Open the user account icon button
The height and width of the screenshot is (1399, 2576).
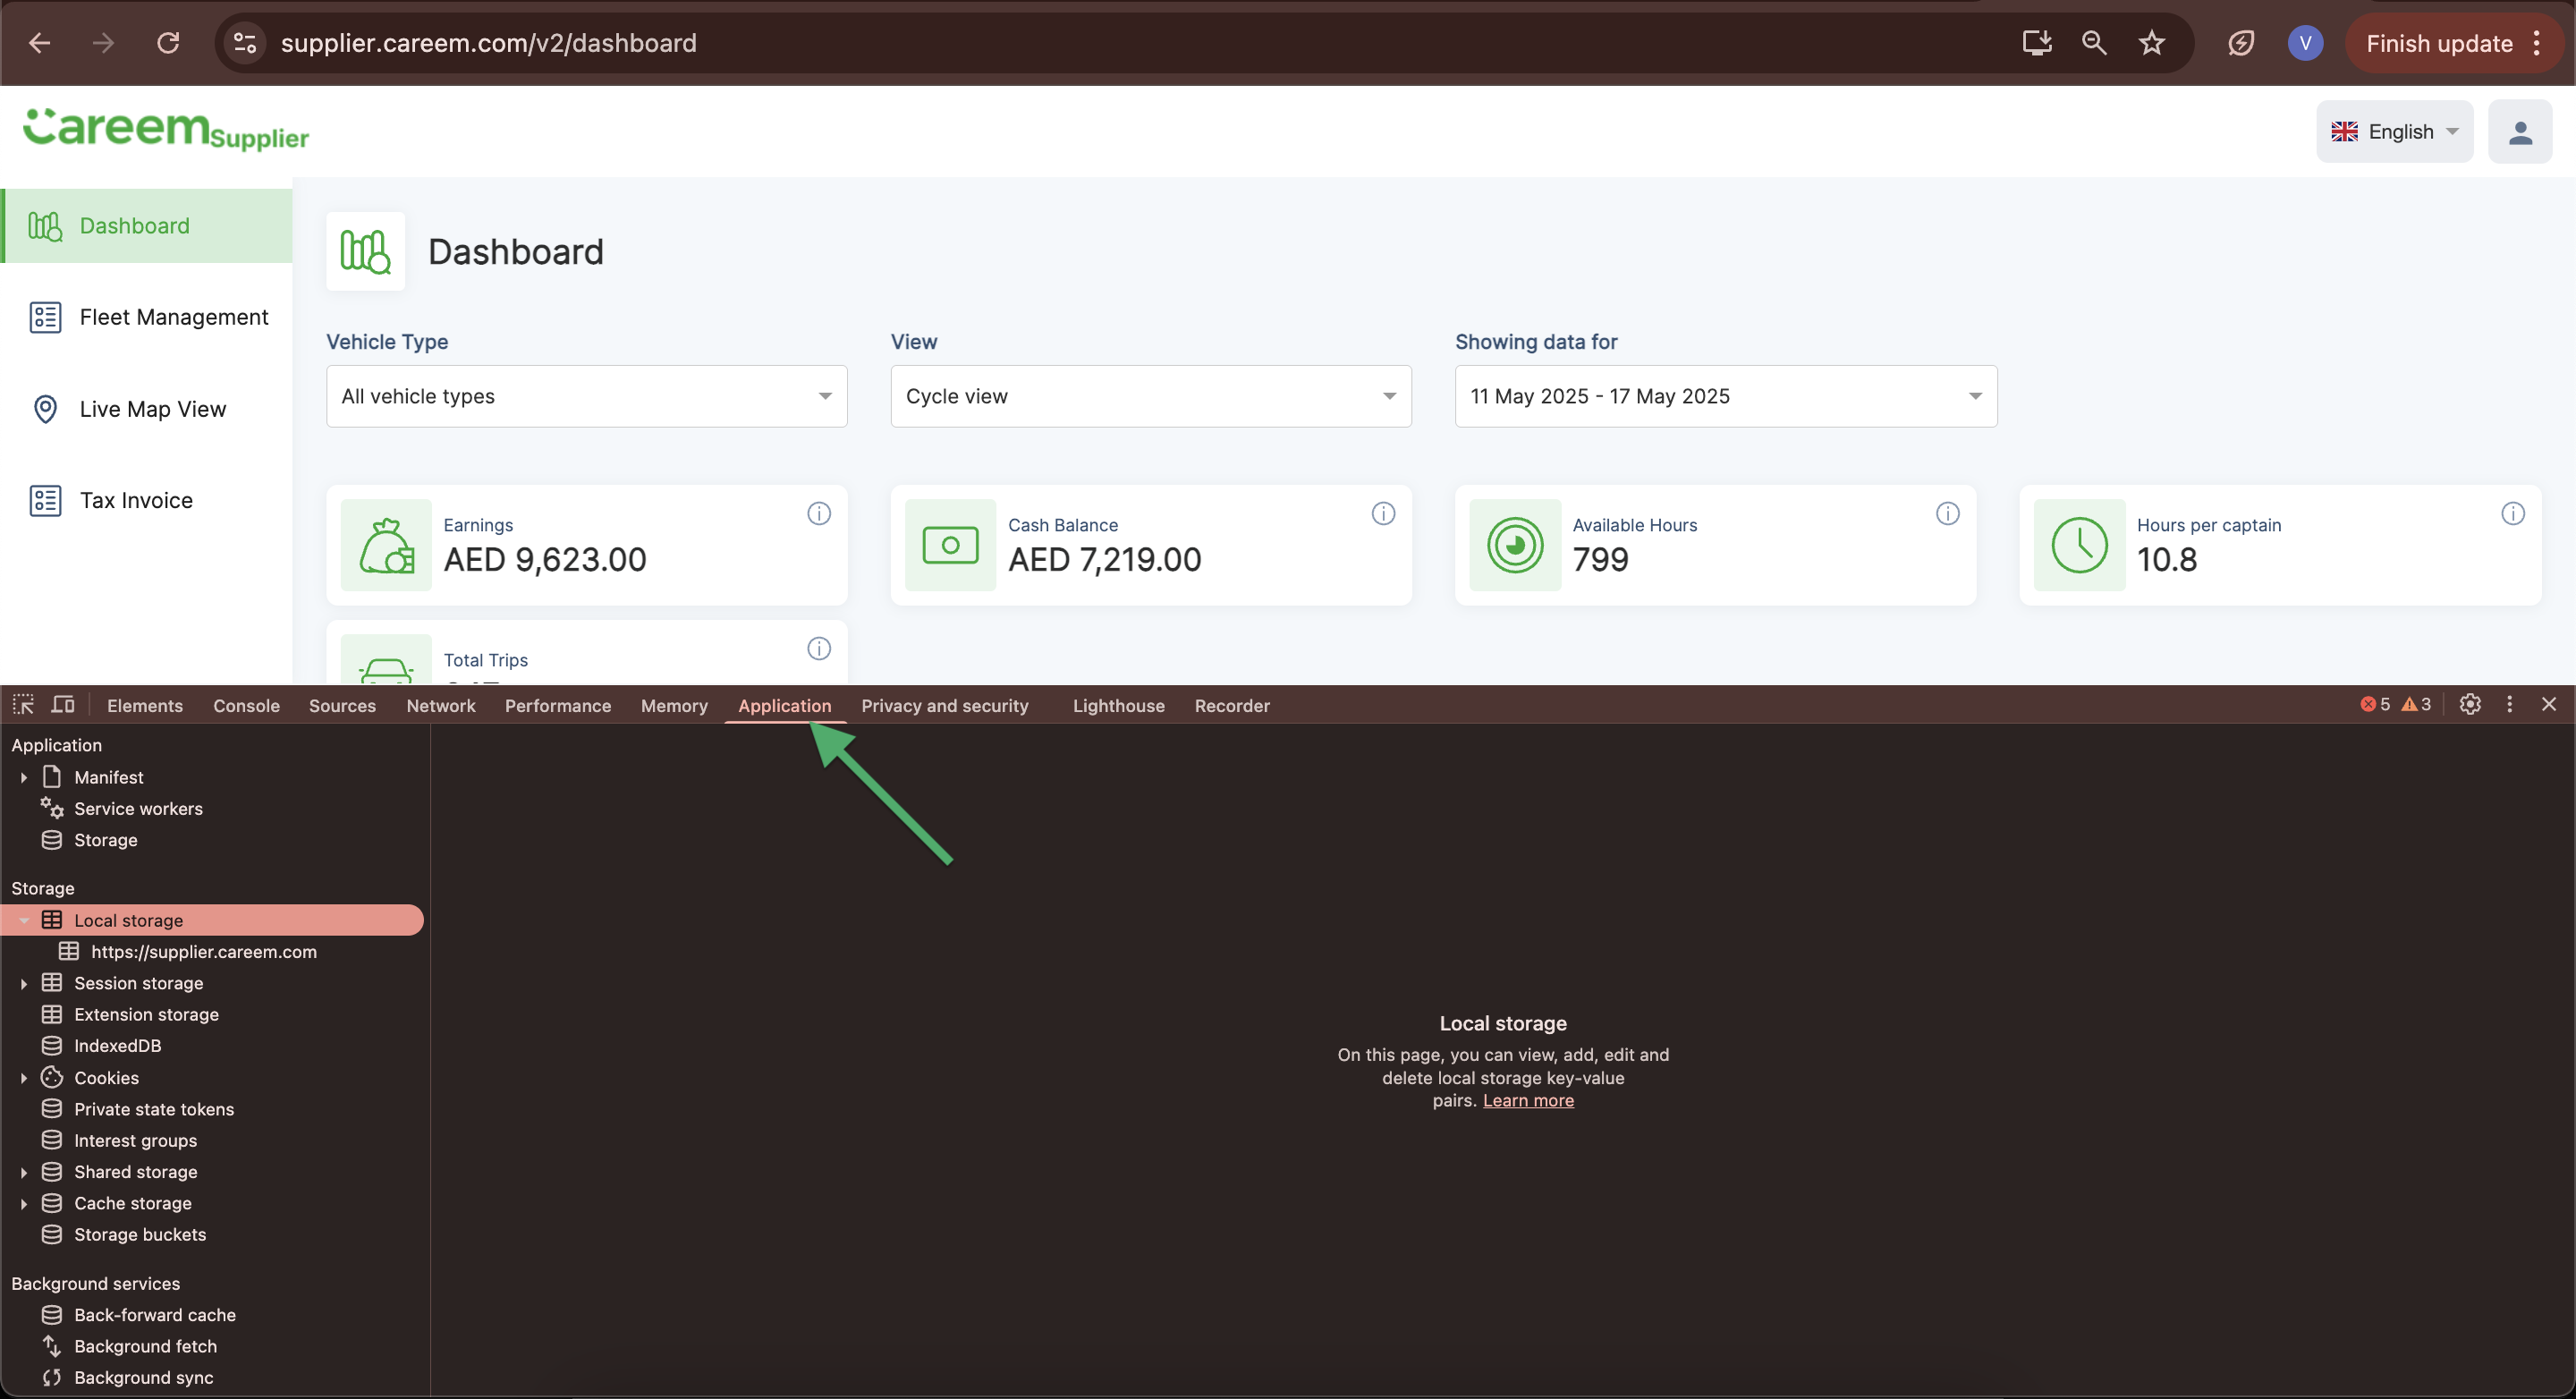[2520, 132]
